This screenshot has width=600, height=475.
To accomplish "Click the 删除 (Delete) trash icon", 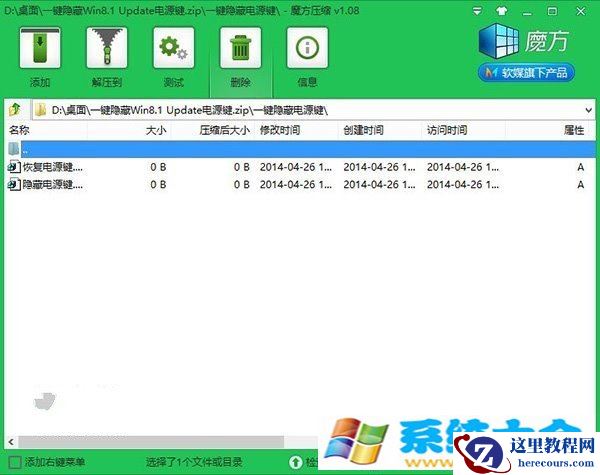I will (240, 48).
